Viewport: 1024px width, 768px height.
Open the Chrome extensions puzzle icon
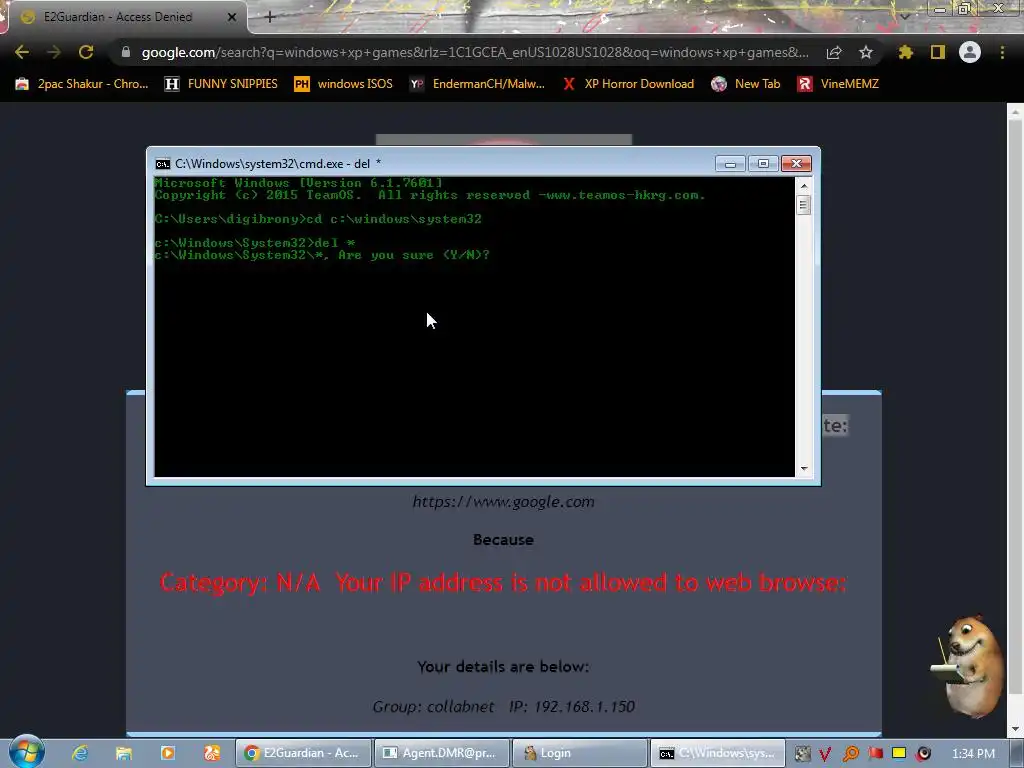click(x=905, y=52)
